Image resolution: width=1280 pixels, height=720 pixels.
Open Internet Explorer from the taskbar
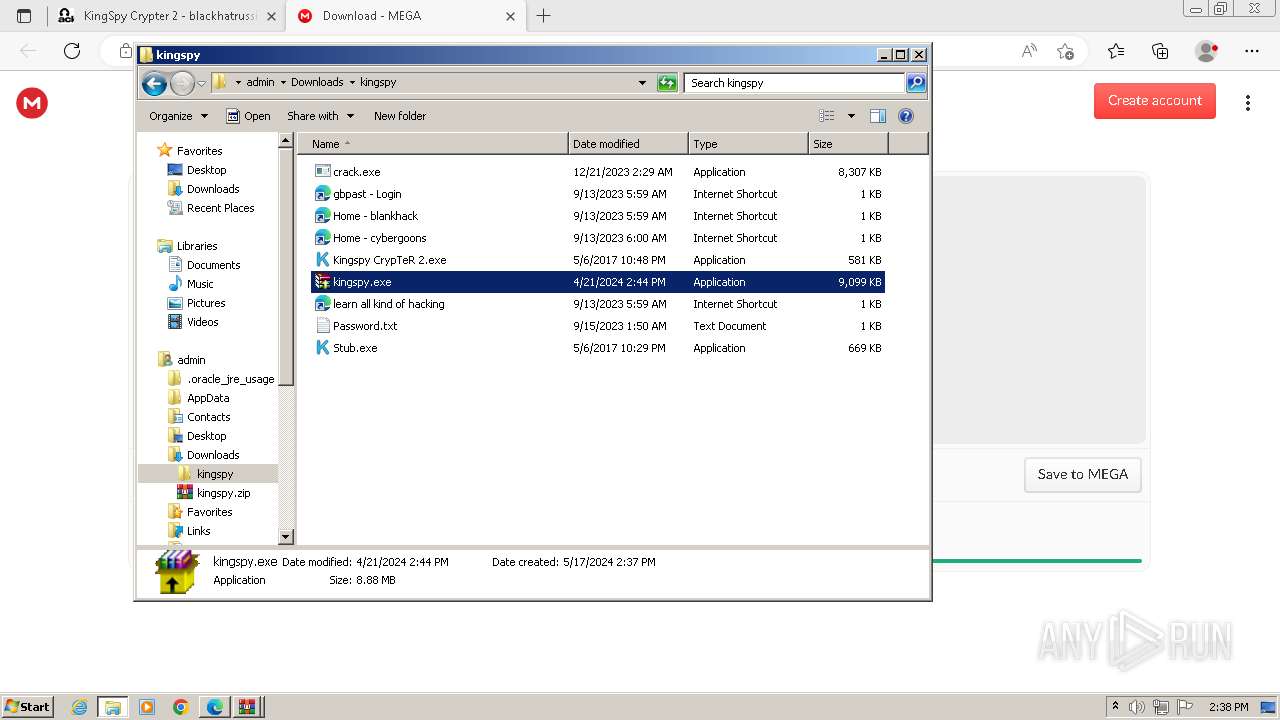pos(80,707)
